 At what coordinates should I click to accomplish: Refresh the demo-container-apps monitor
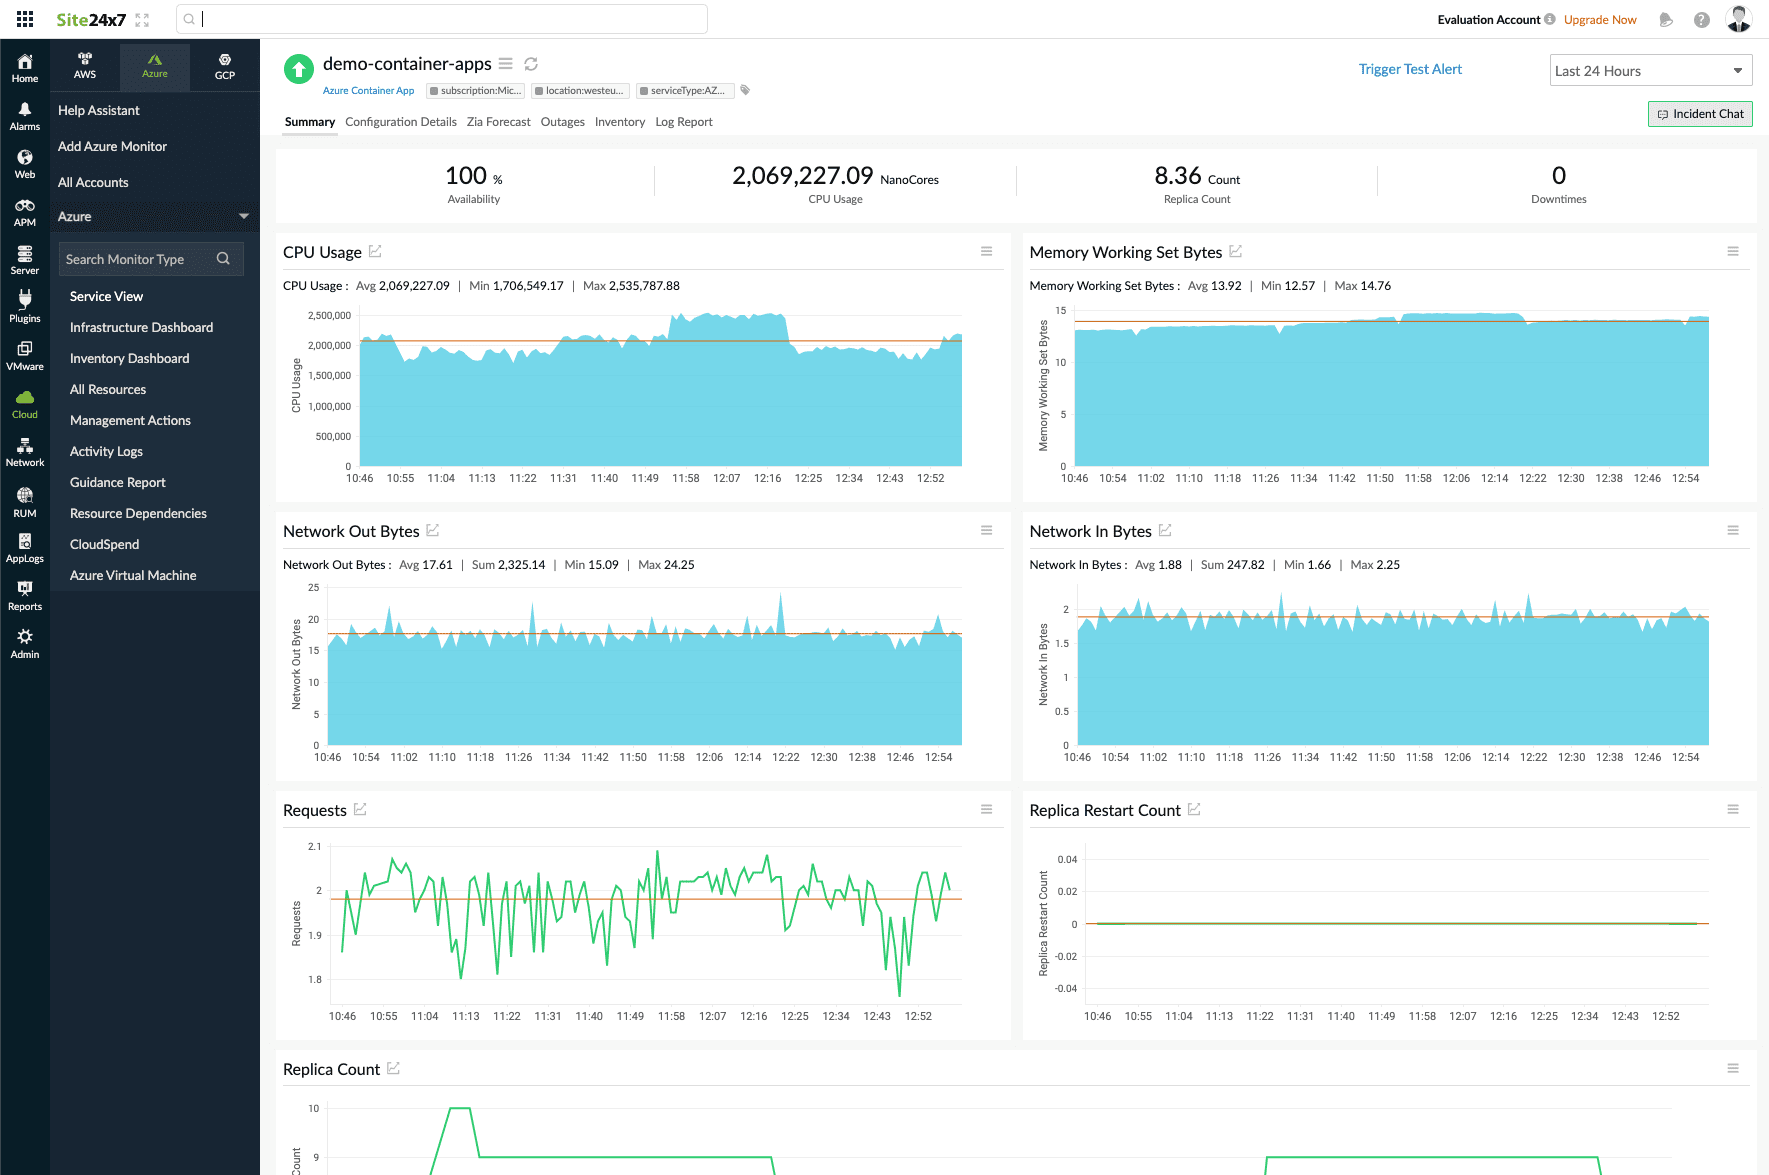click(531, 63)
